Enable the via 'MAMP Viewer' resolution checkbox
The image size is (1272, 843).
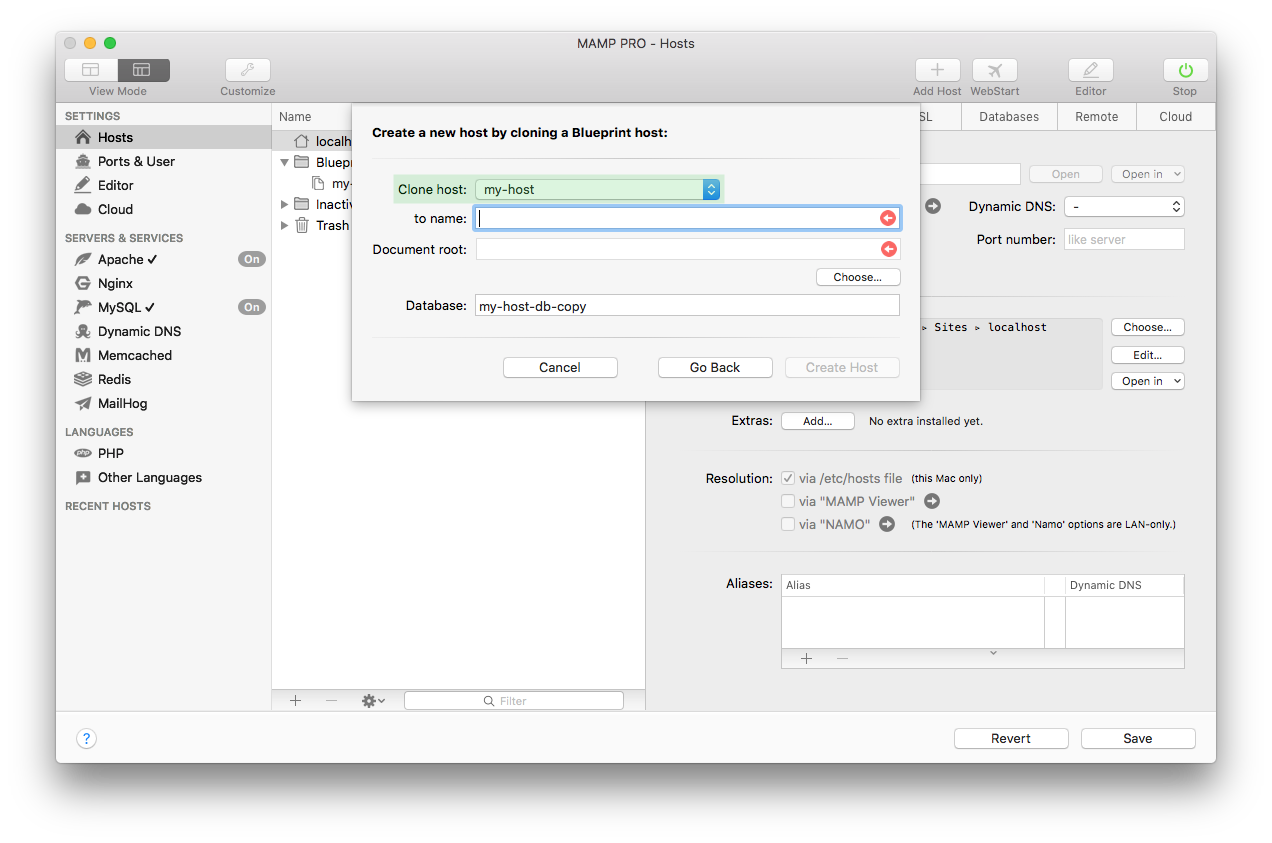coord(788,501)
